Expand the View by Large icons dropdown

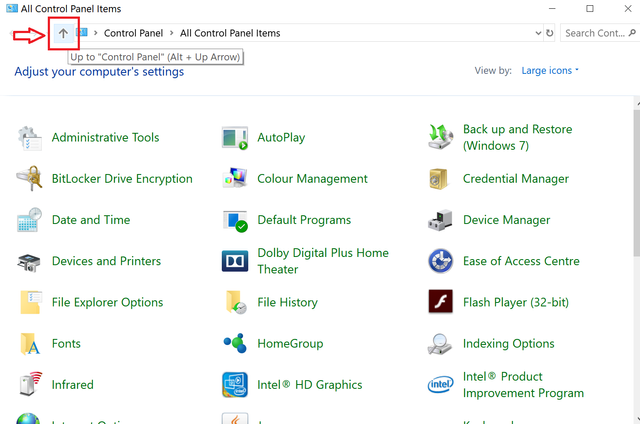click(549, 71)
